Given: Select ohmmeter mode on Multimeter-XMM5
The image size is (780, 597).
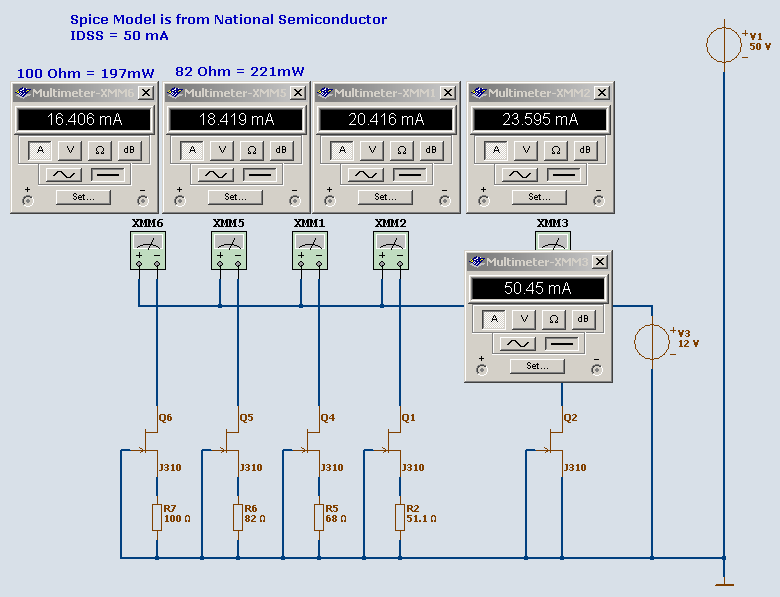Looking at the screenshot, I should (x=252, y=150).
